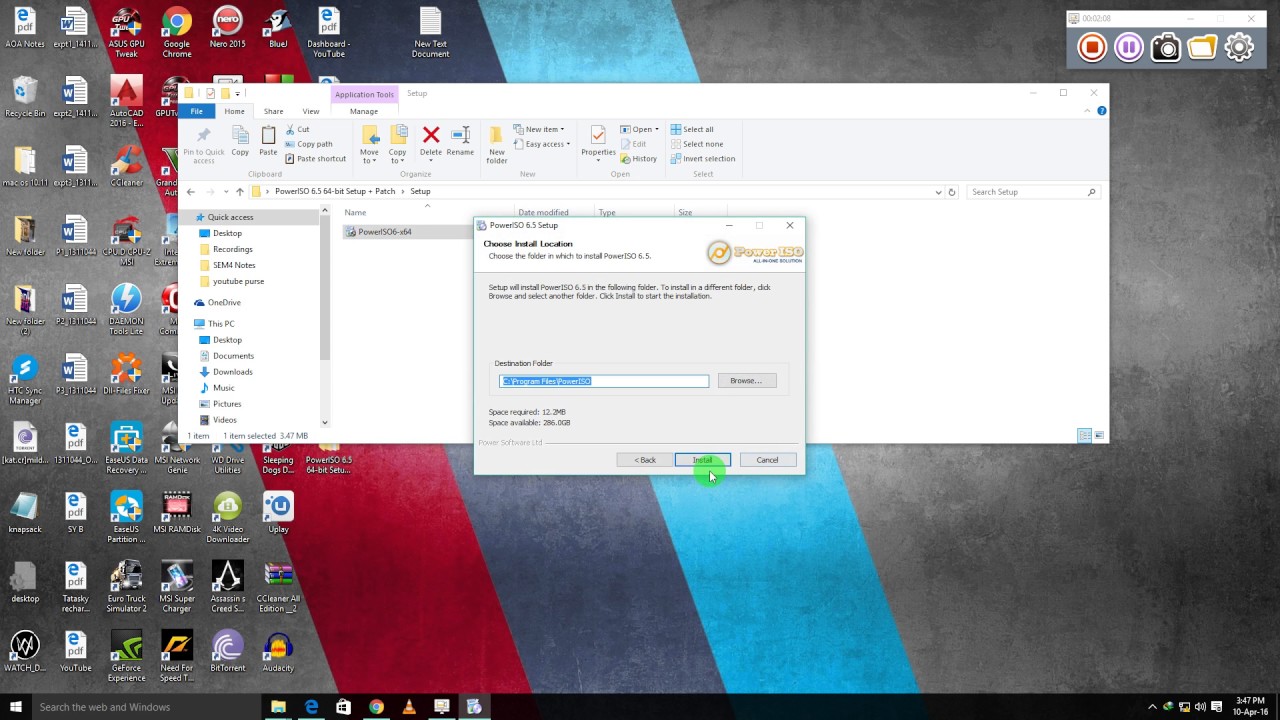This screenshot has width=1280, height=720.
Task: Open SEM4 Notes folder in navigation pane
Action: coord(234,265)
